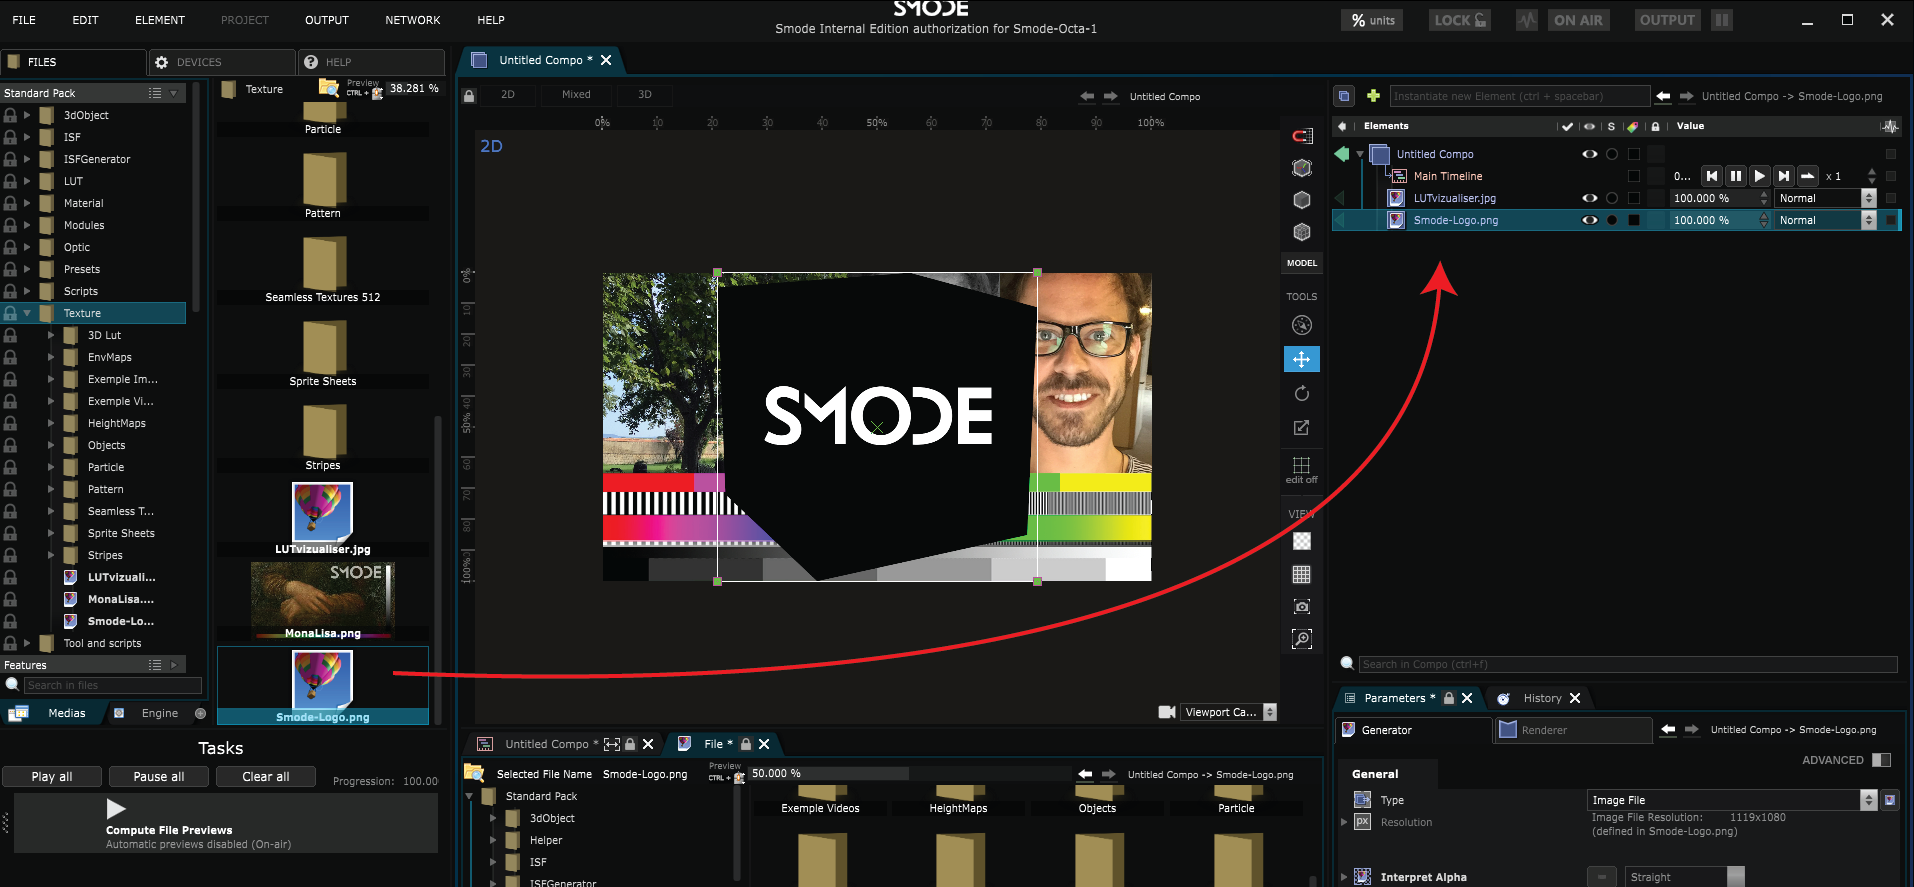Switch to the History tab

click(1541, 698)
